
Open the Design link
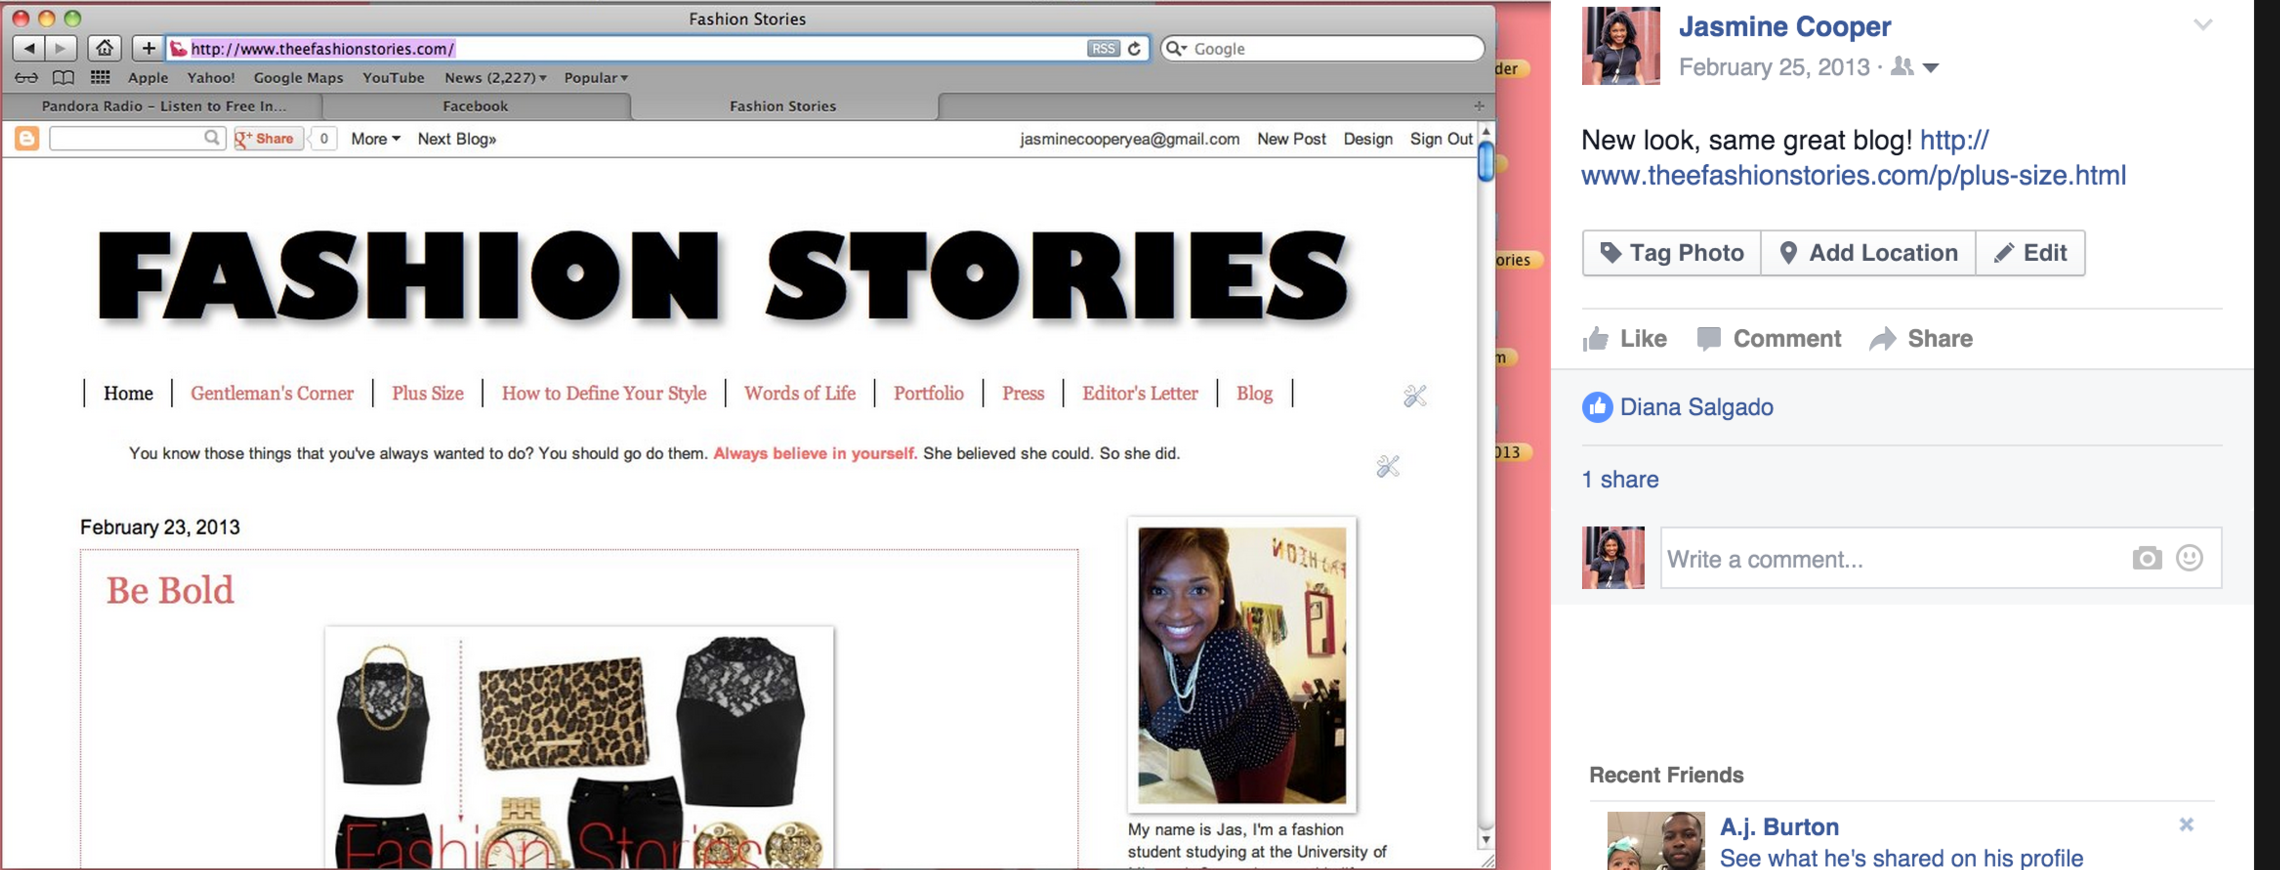point(1367,139)
